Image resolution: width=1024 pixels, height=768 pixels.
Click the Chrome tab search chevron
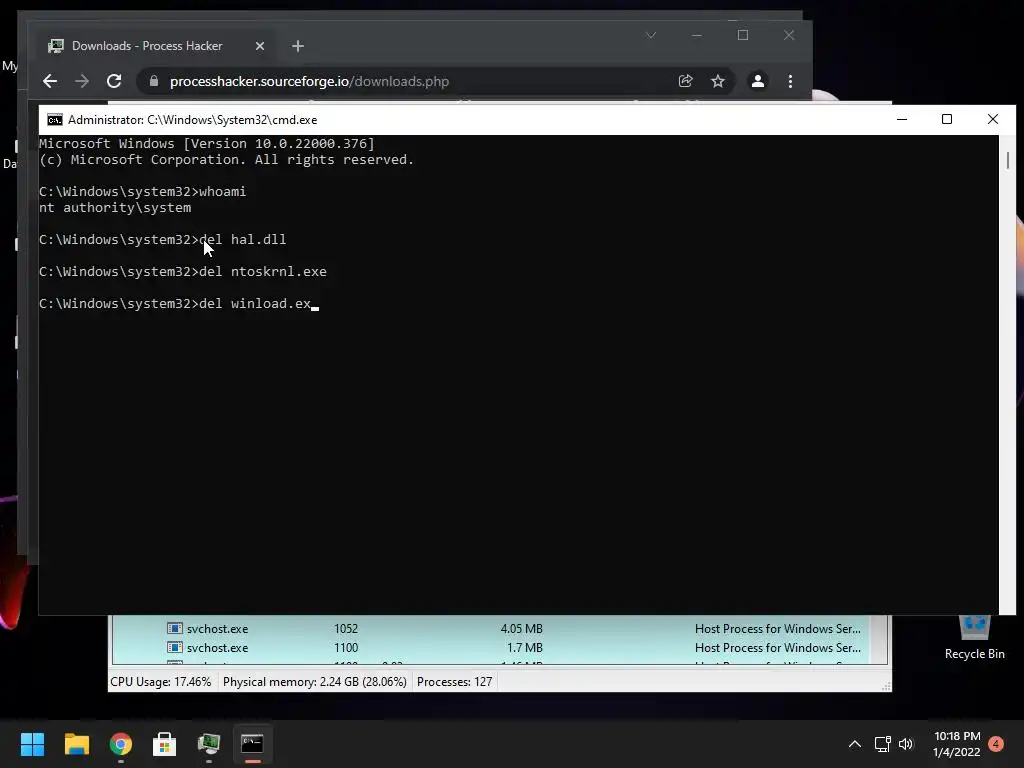point(650,35)
